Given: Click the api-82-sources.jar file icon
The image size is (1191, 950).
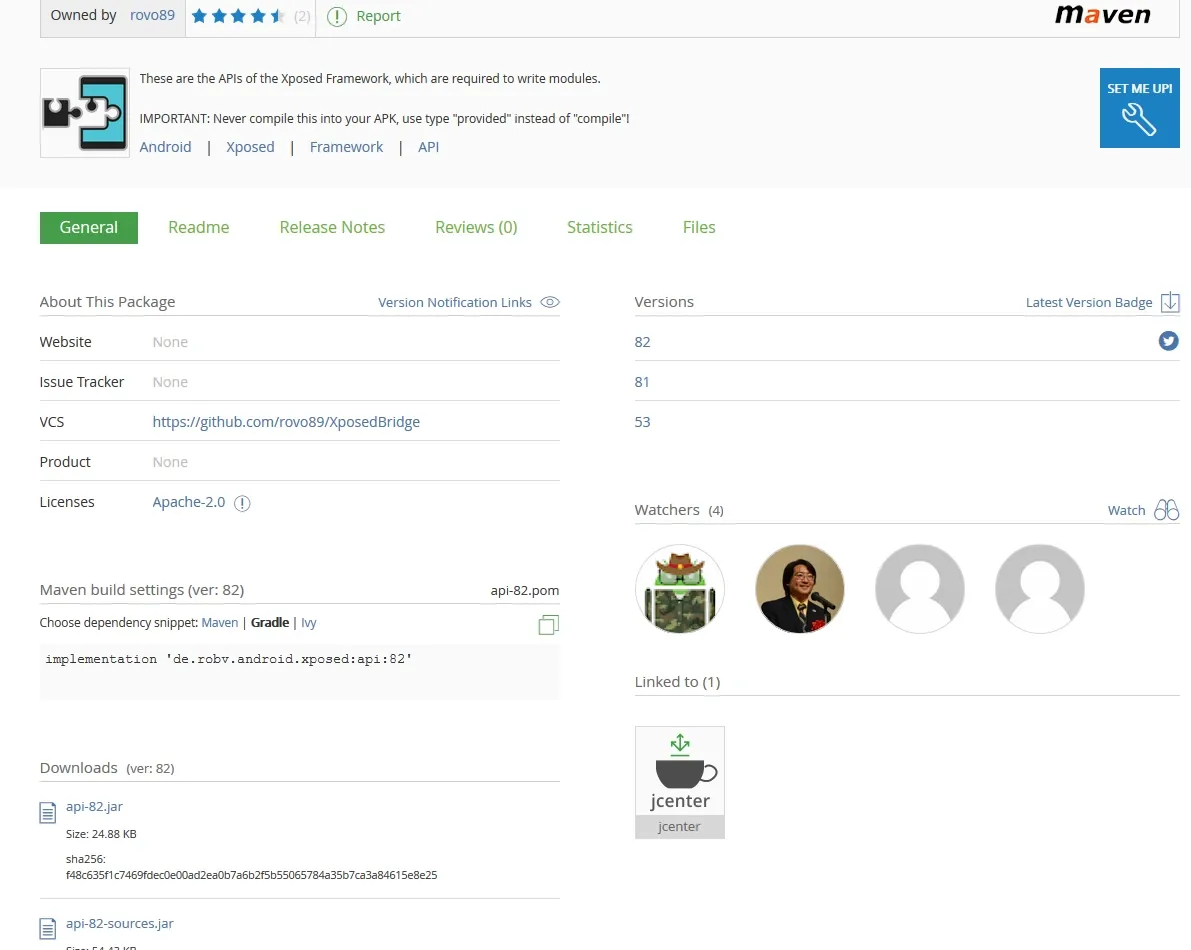Looking at the screenshot, I should [47, 928].
